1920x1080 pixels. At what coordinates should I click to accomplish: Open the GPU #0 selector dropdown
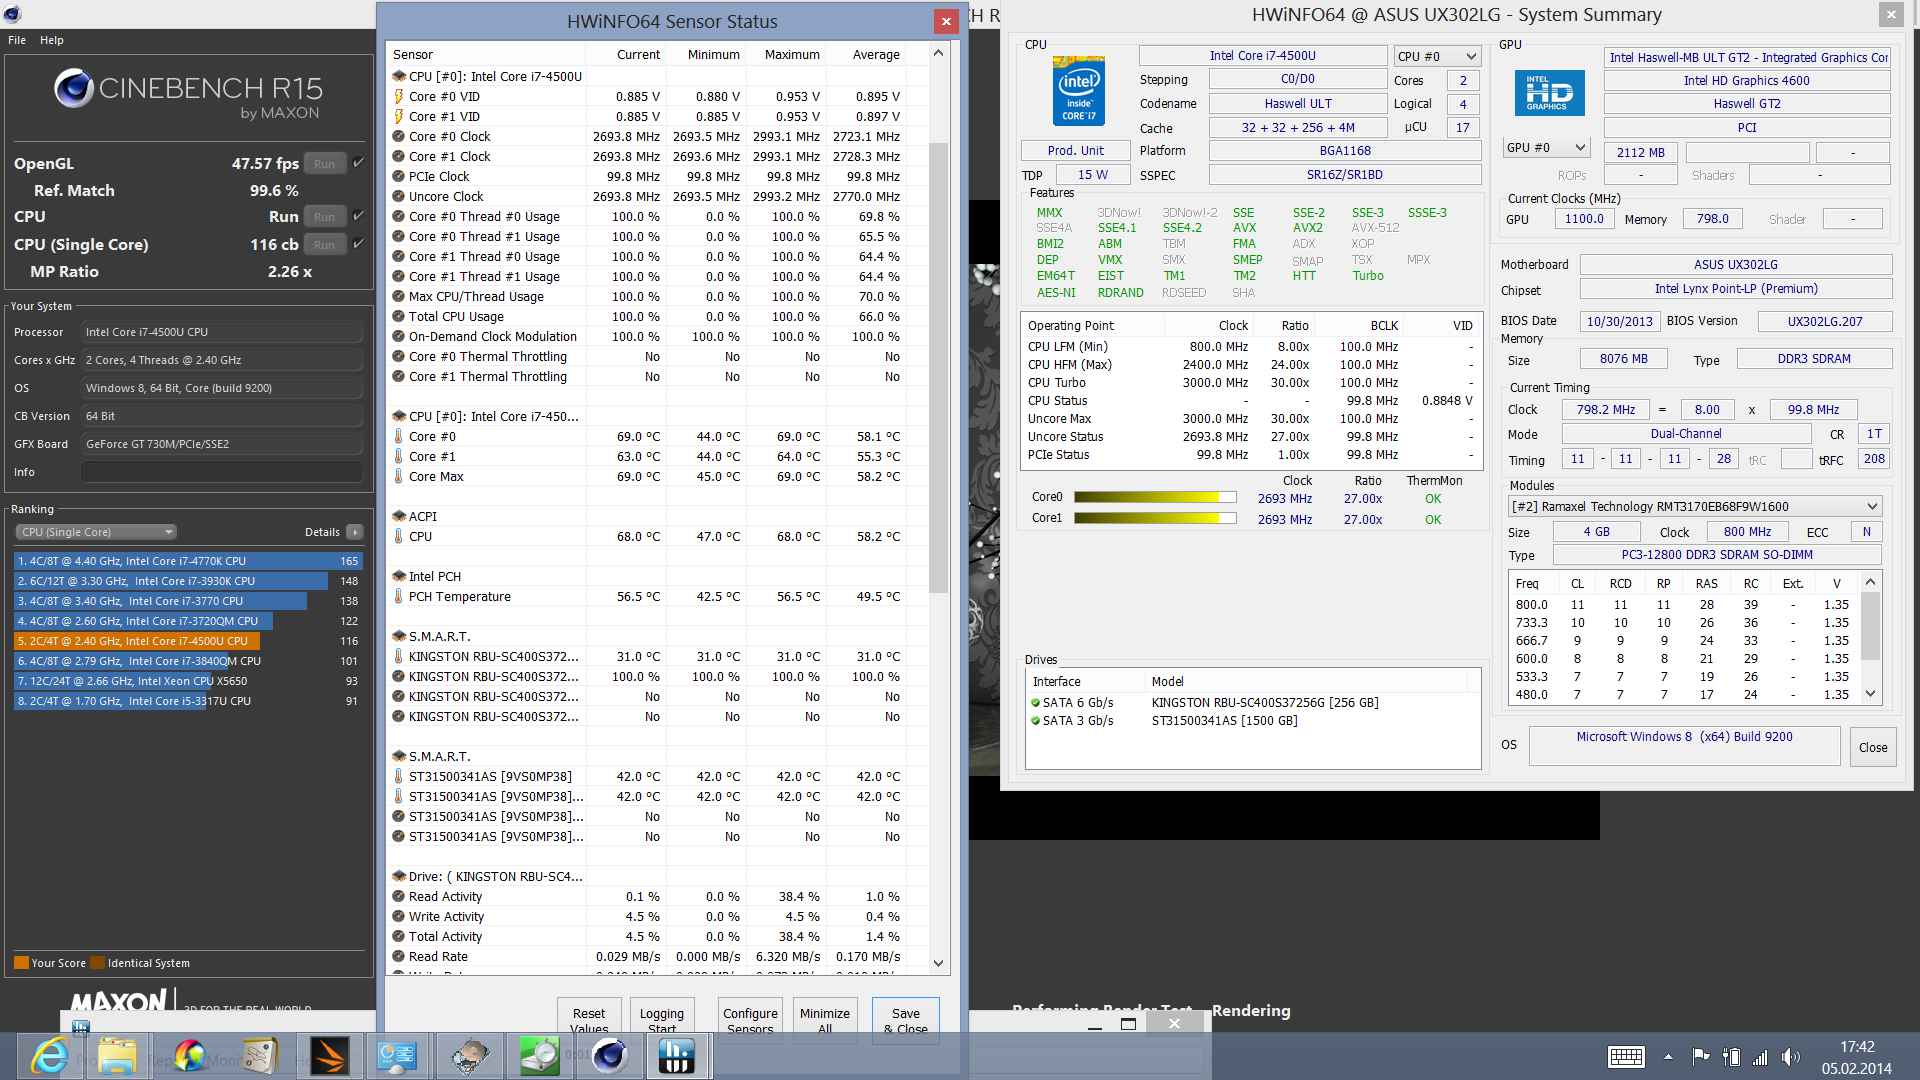1546,148
